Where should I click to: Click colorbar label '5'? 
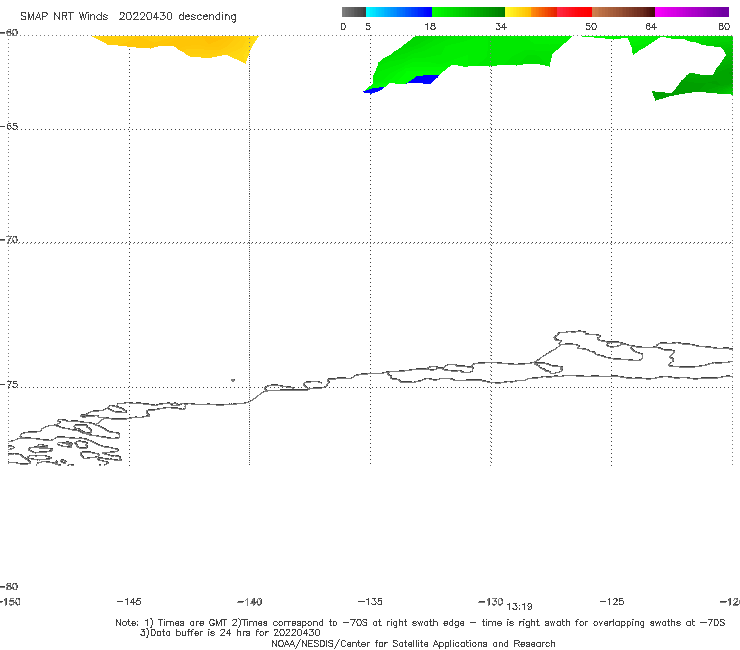[368, 26]
